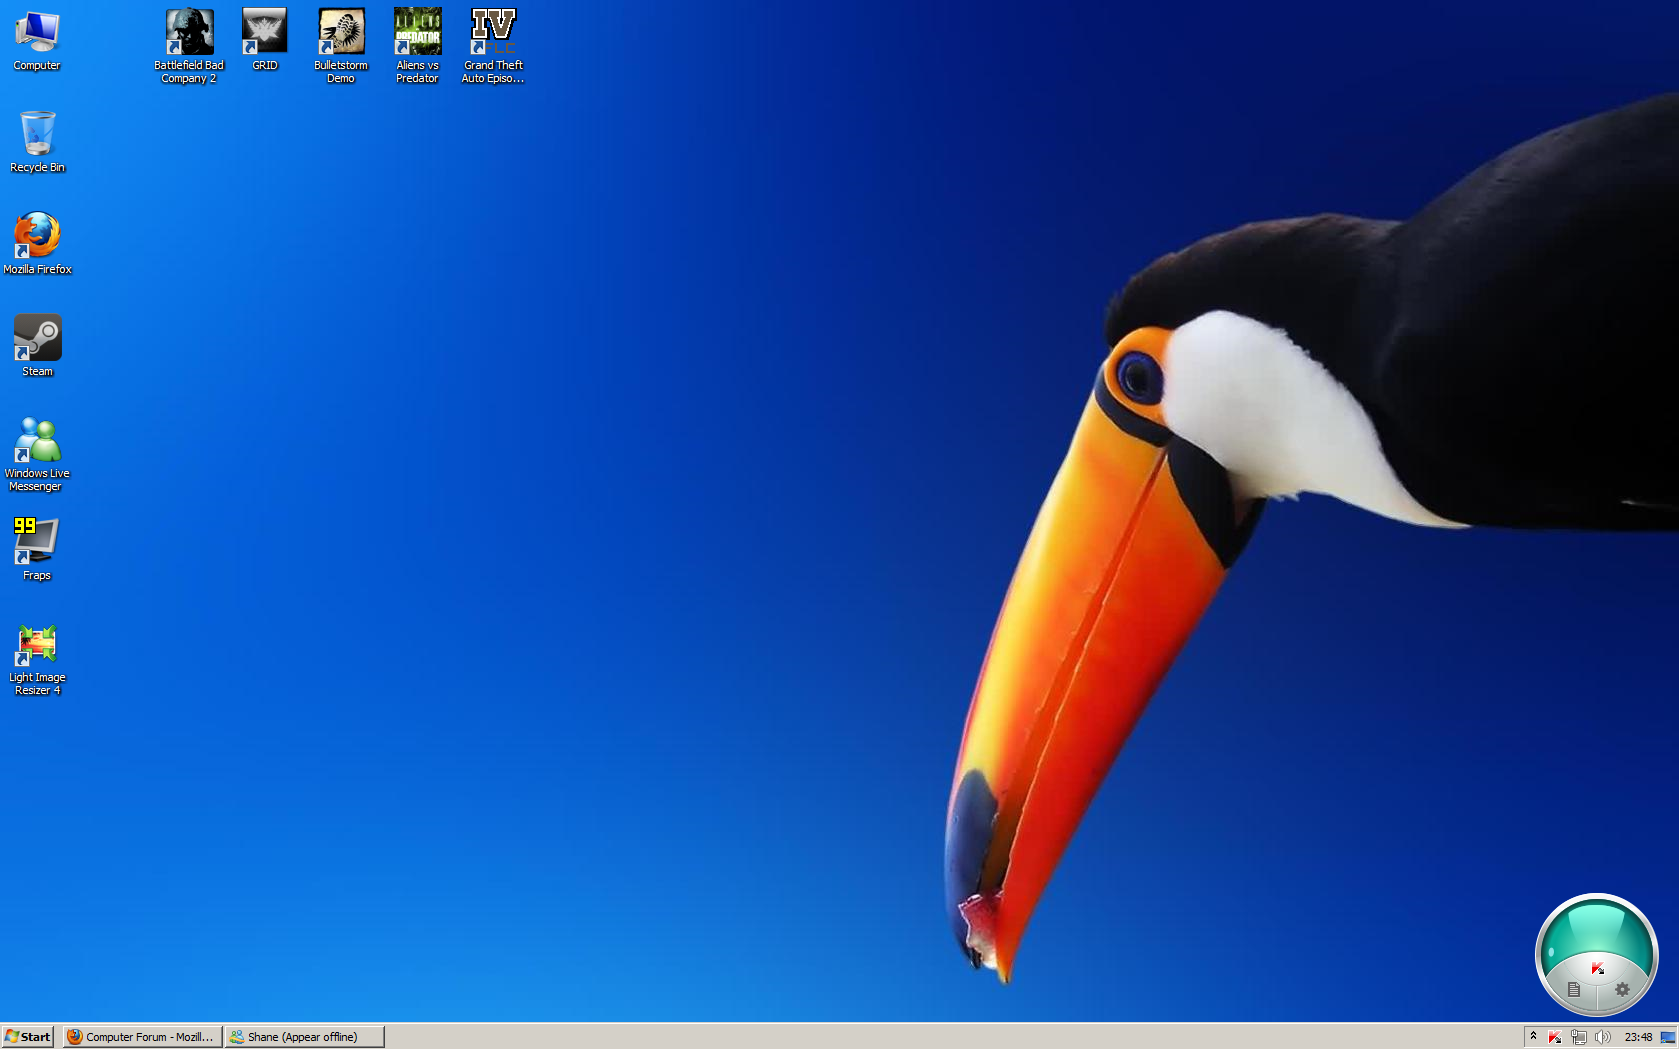Click the show desktop tray icon
The image size is (1679, 1049).
pyautogui.click(x=1668, y=1037)
